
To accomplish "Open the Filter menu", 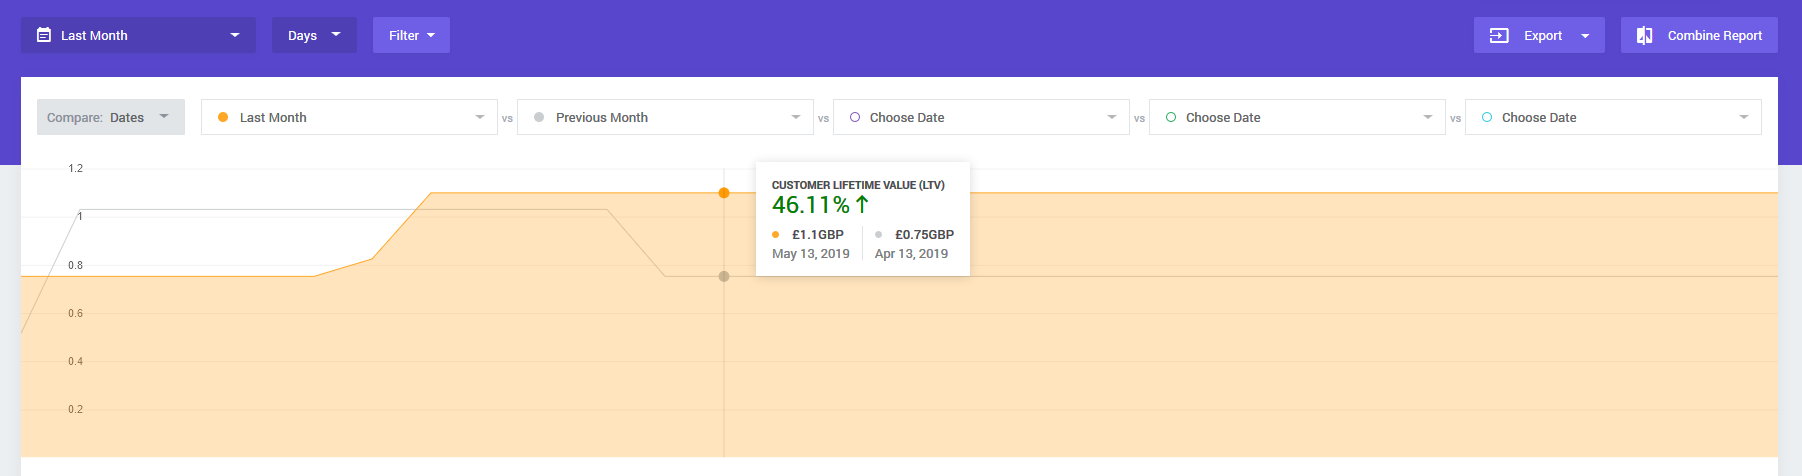I will 411,35.
